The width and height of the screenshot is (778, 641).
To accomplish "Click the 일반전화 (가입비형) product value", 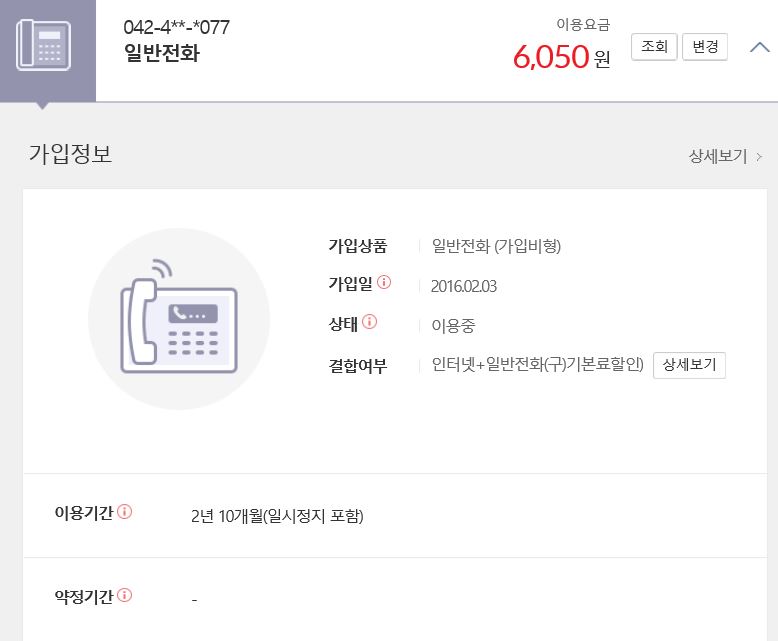I will tap(495, 246).
